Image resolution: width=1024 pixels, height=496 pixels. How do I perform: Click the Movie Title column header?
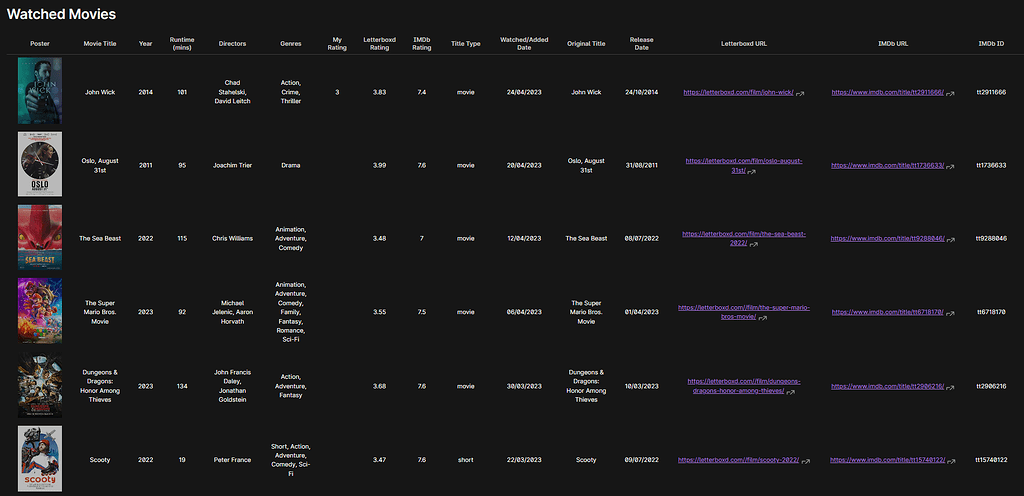(x=100, y=44)
